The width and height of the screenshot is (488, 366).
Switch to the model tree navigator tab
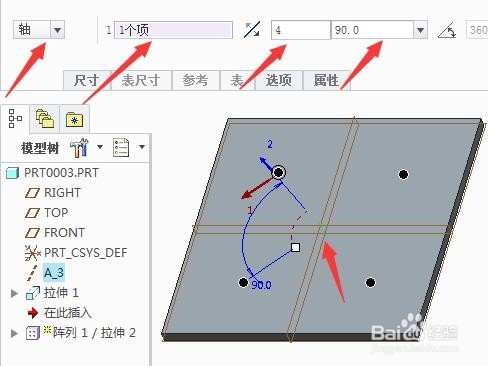[15, 119]
